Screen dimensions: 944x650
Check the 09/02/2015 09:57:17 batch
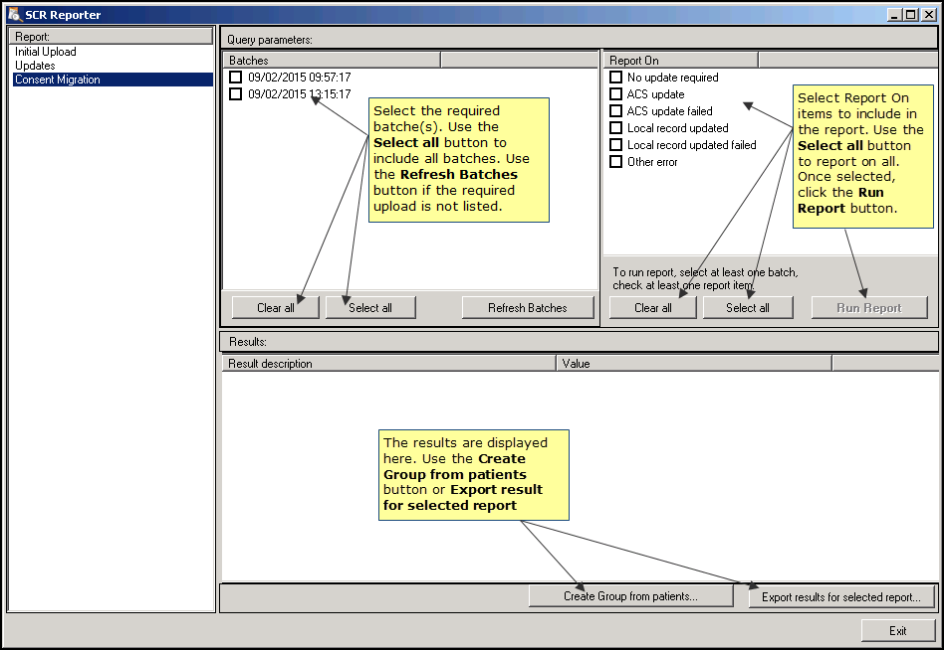click(x=235, y=77)
